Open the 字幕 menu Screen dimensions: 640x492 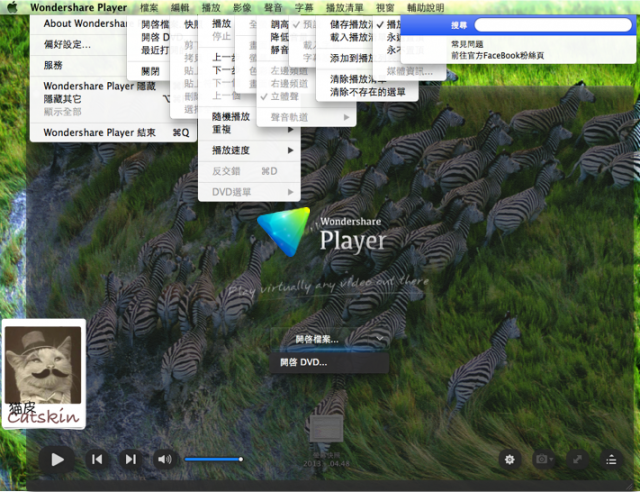(304, 7)
